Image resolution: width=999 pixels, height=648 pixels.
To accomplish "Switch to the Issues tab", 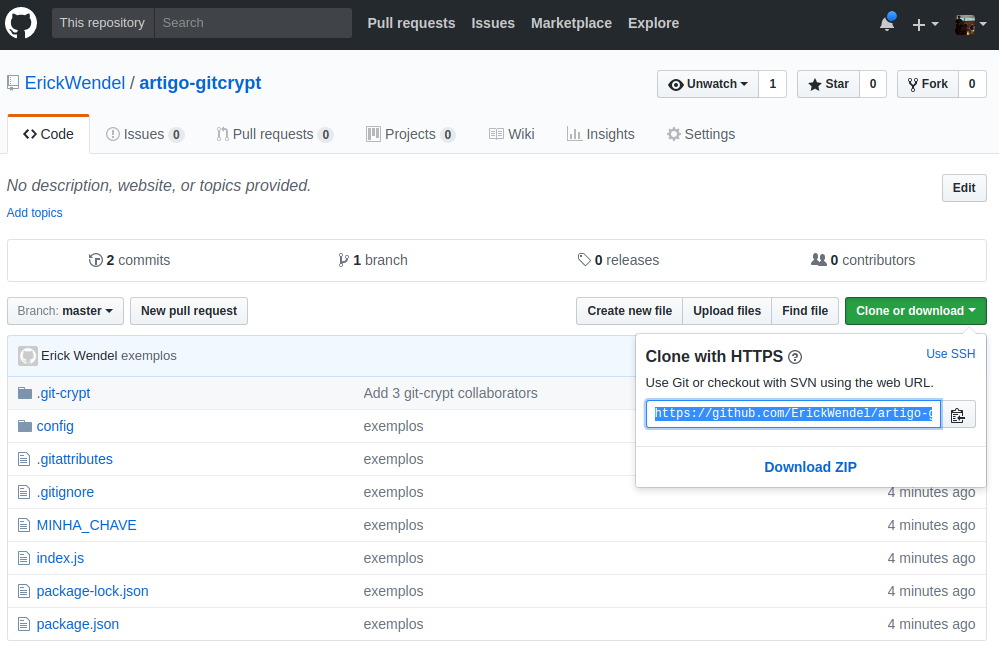I will click(x=144, y=133).
